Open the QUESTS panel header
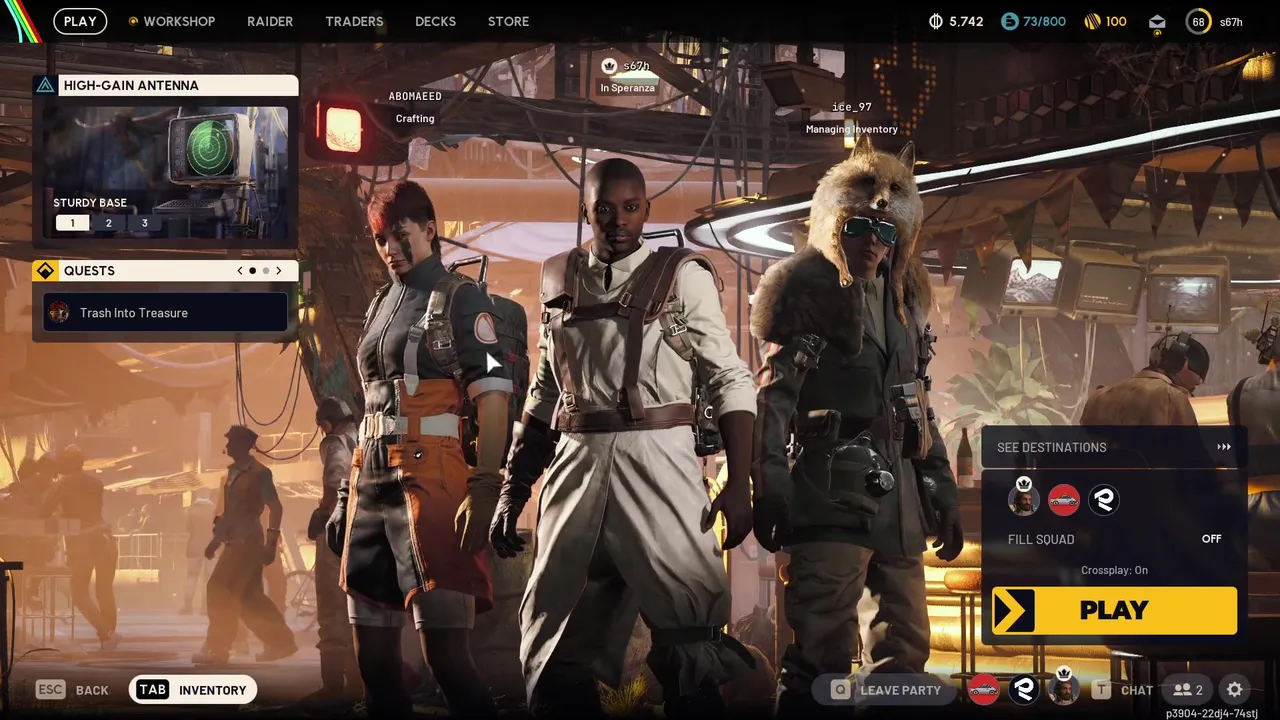1280x720 pixels. [166, 271]
